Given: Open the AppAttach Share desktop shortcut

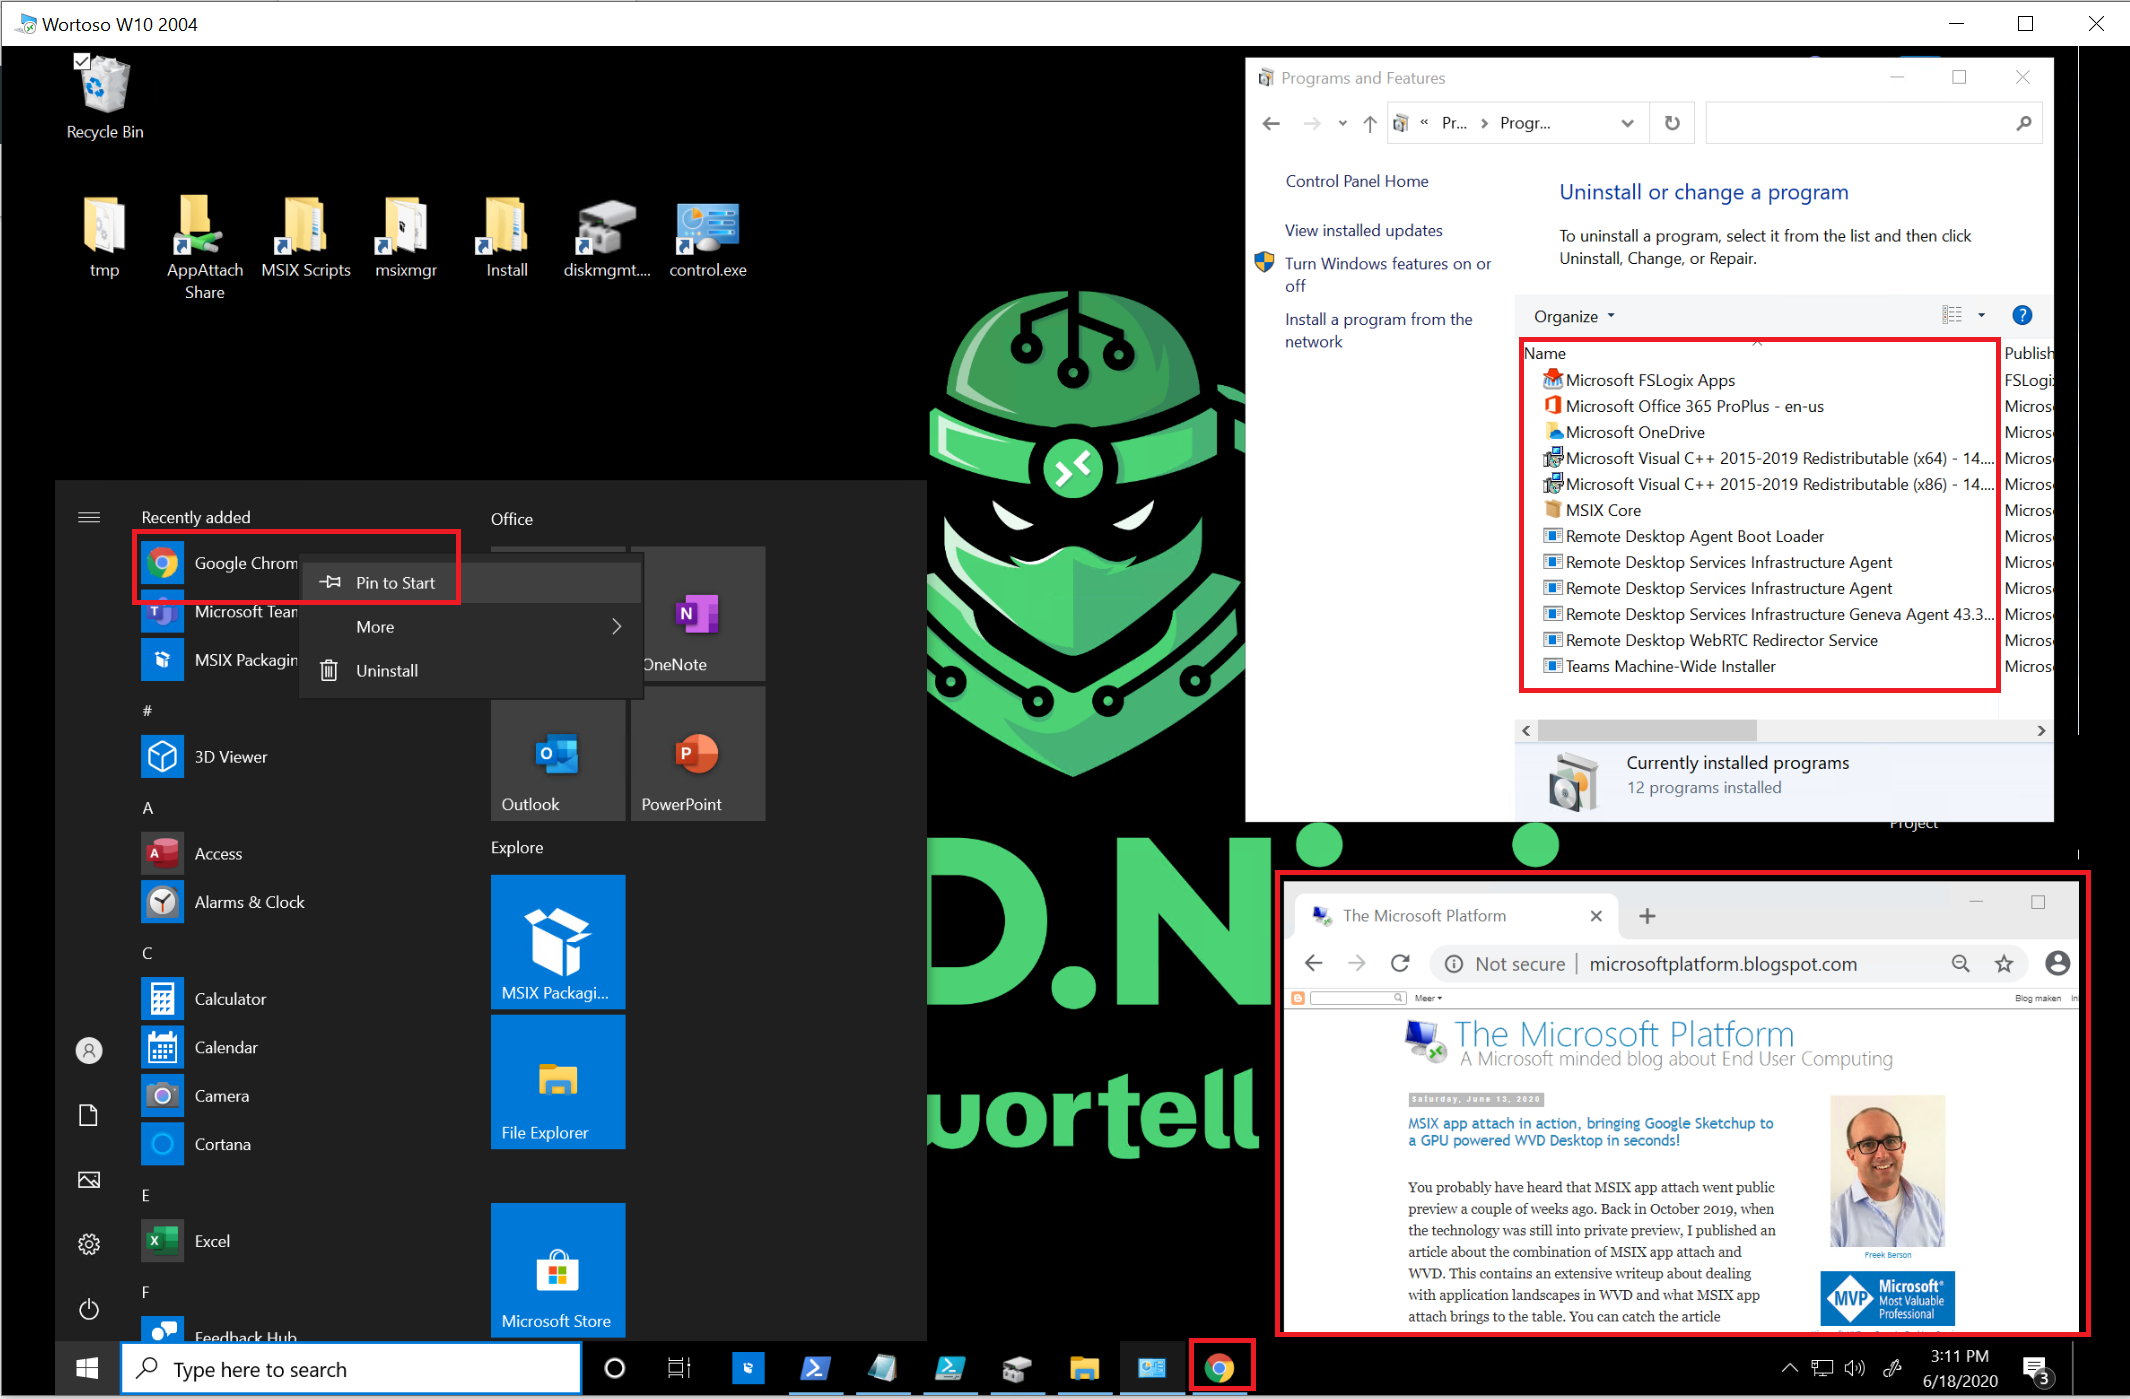Looking at the screenshot, I should pos(204,248).
